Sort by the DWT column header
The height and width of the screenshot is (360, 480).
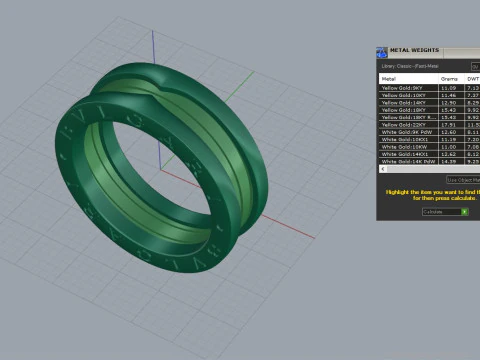click(473, 79)
